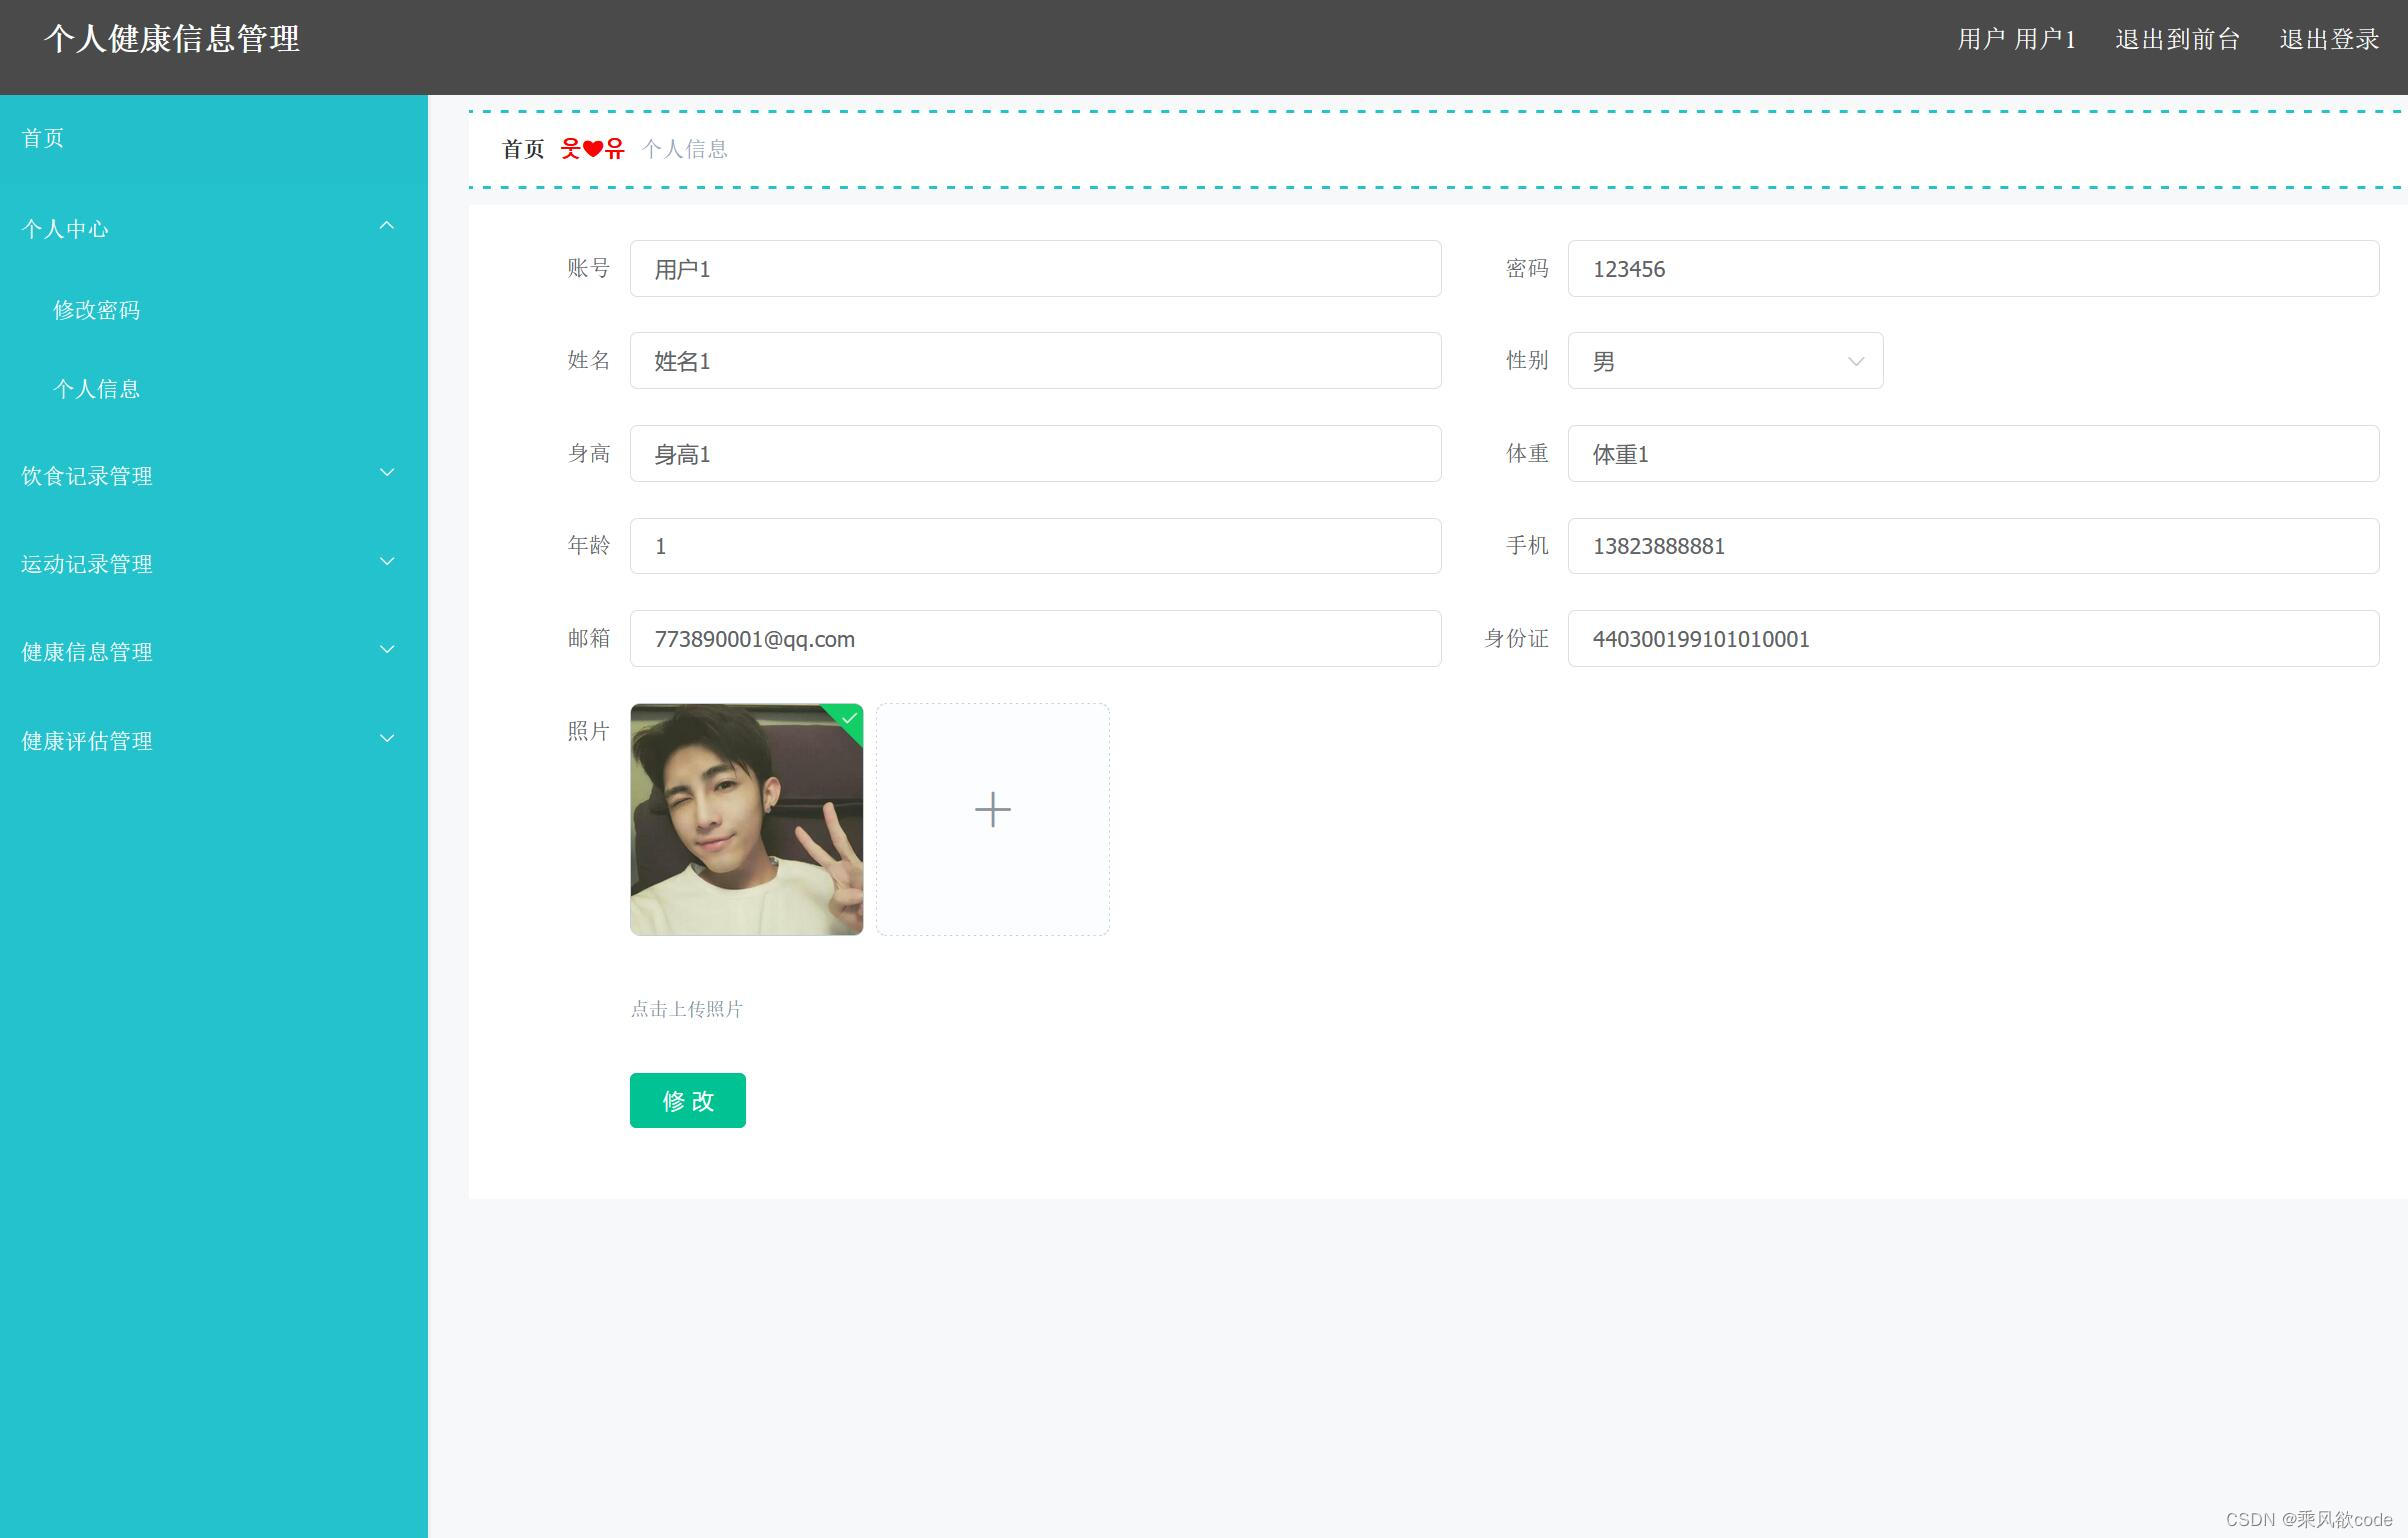The width and height of the screenshot is (2408, 1538).
Task: Expand the 运动记录管理 section
Action: coord(87,564)
